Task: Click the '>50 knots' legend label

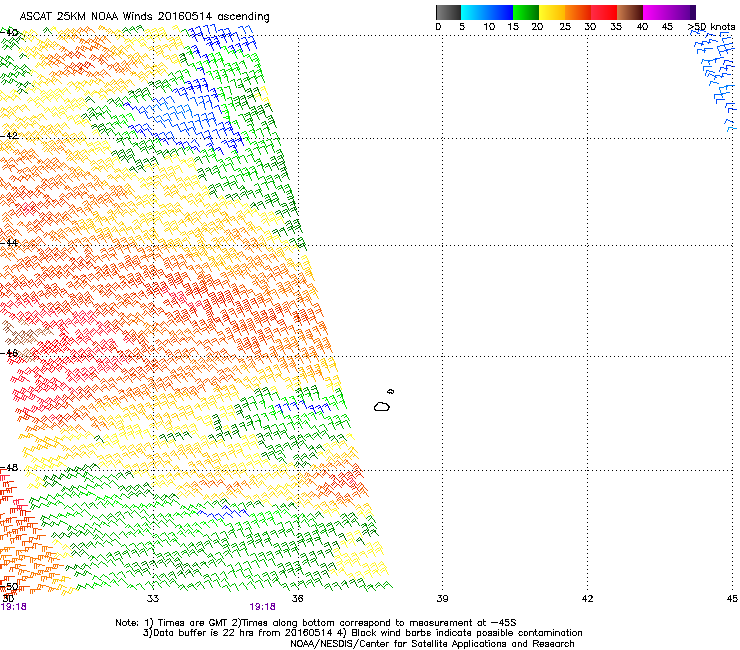Action: tap(711, 27)
